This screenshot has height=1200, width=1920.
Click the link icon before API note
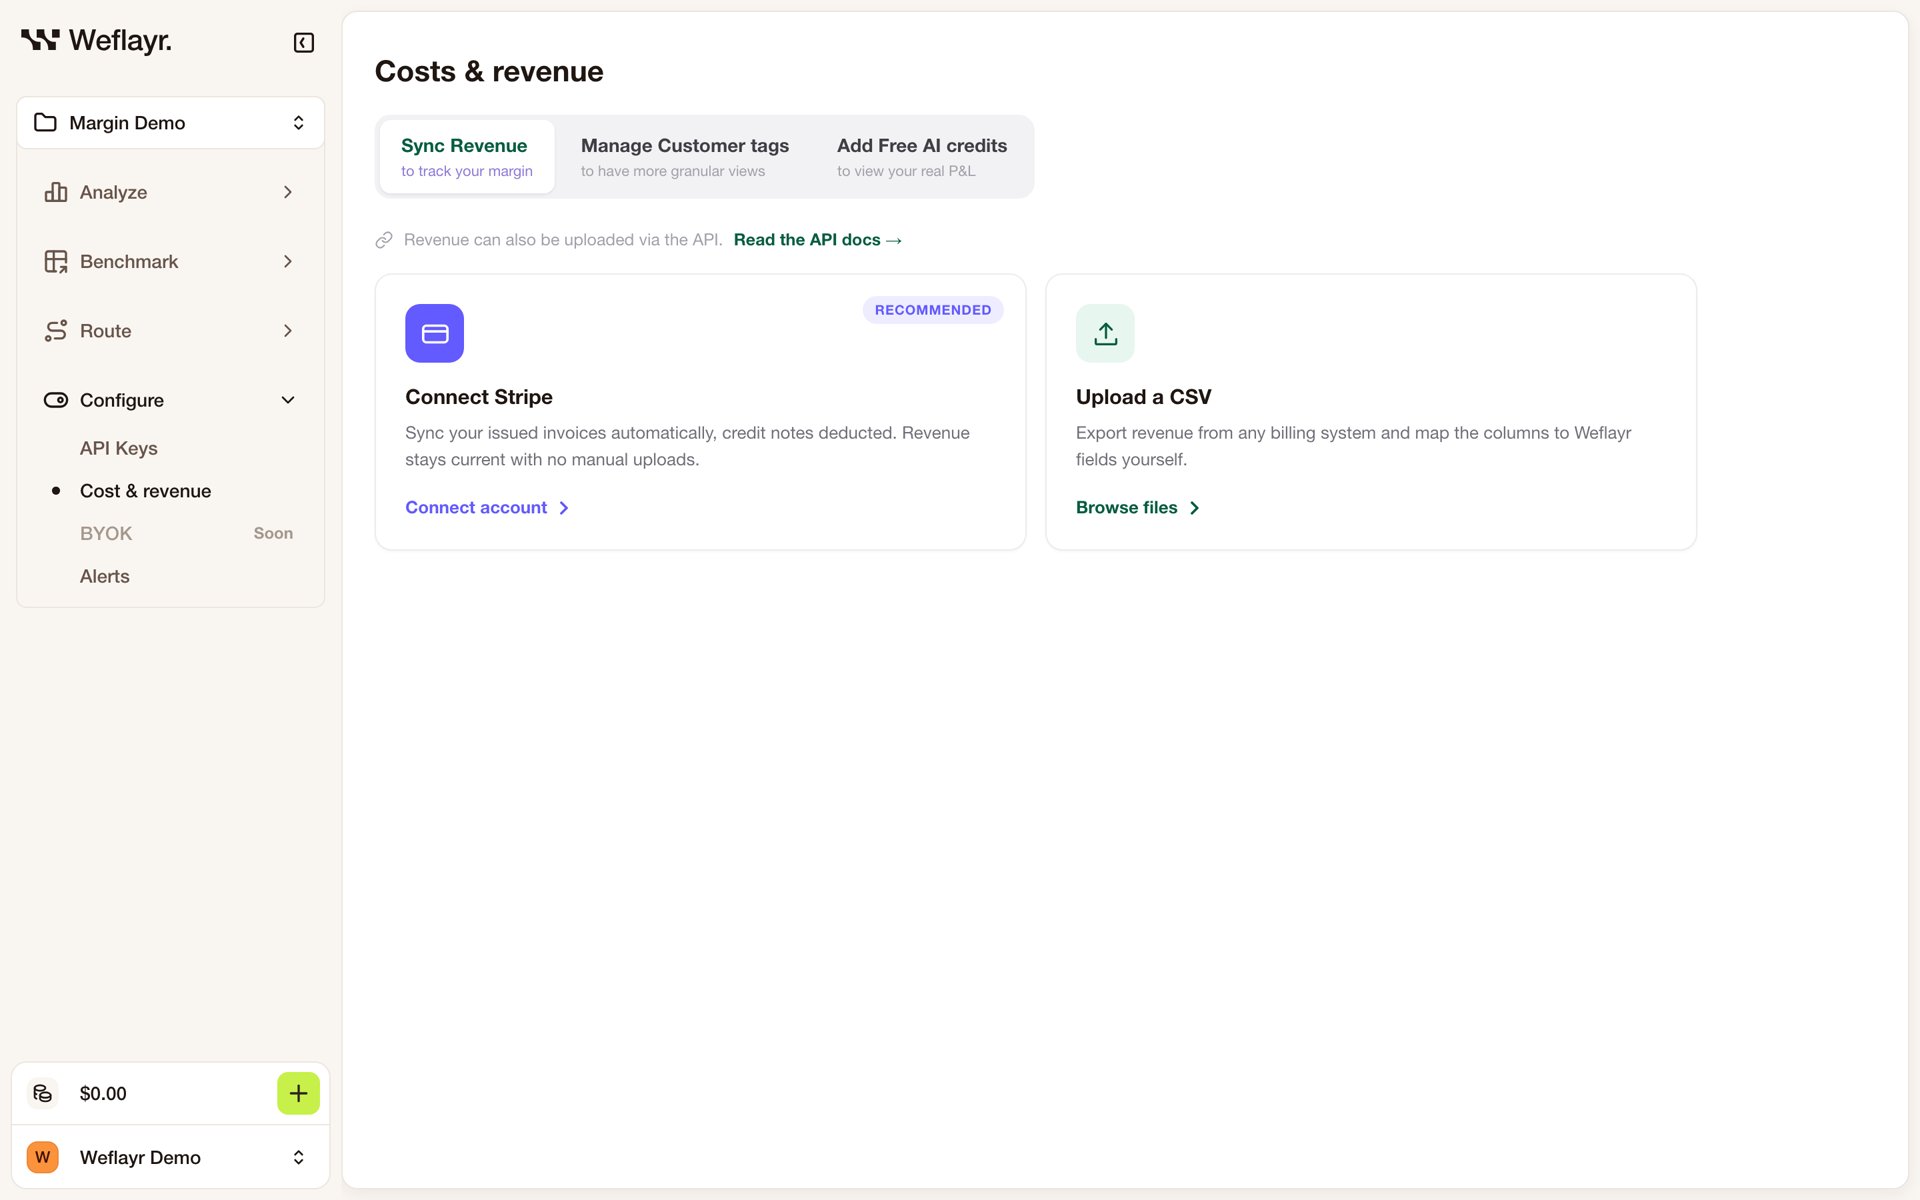point(384,240)
